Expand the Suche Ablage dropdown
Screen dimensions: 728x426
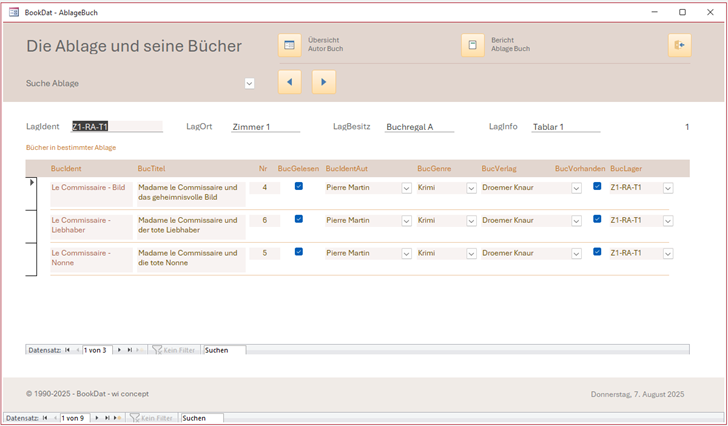pos(249,84)
